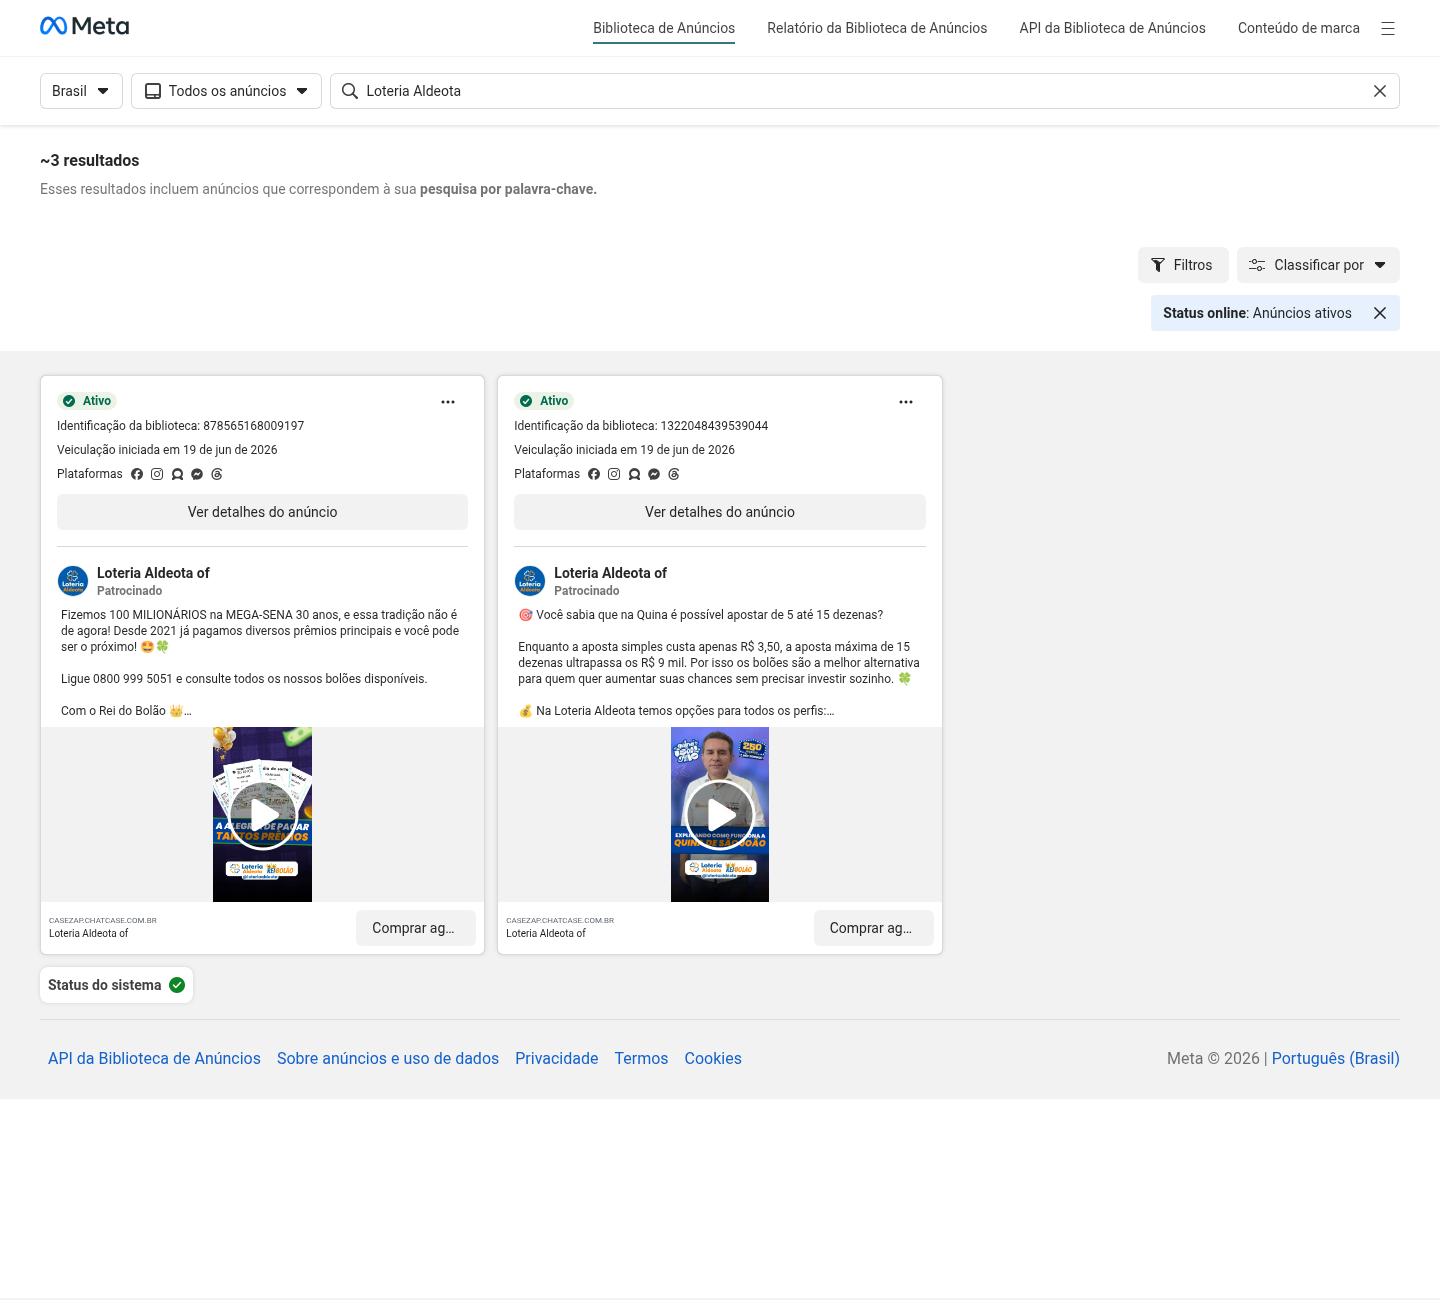View details of ad 878565168009197
This screenshot has height=1300, width=1440.
pos(262,512)
